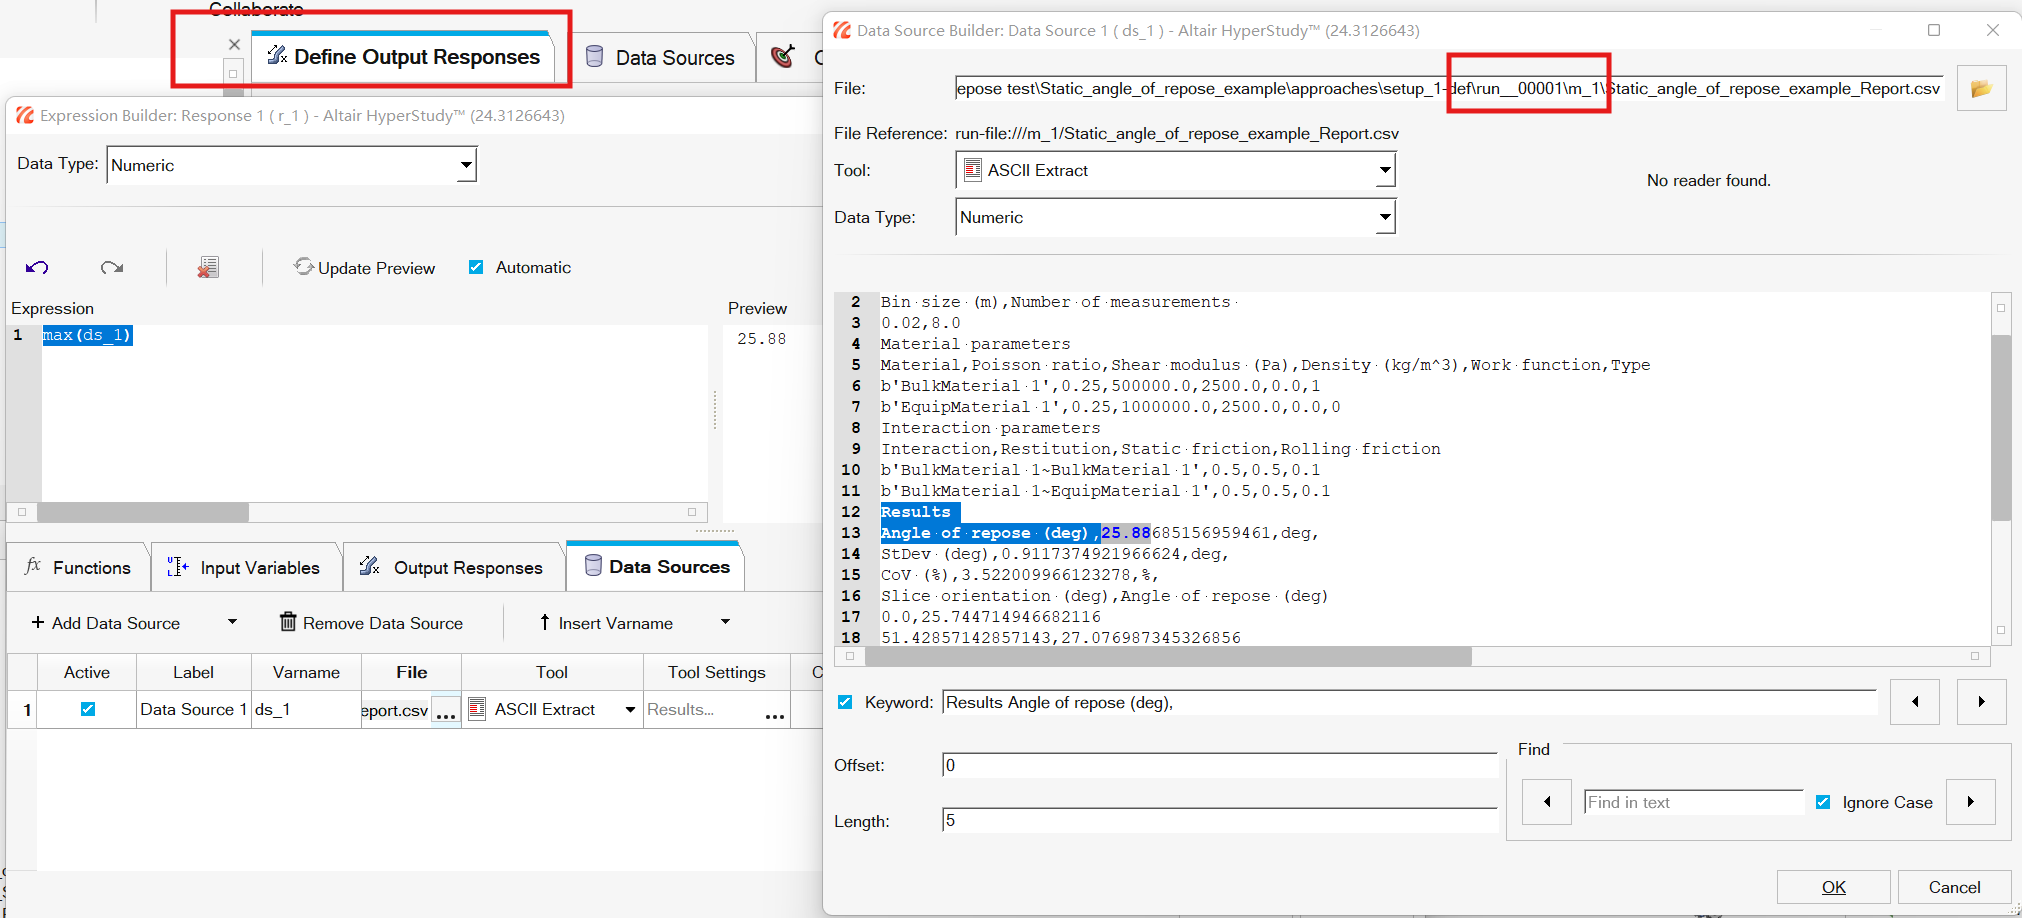Viewport: 2022px width, 918px height.
Task: Click Update Preview refresh icon
Action: coord(304,266)
